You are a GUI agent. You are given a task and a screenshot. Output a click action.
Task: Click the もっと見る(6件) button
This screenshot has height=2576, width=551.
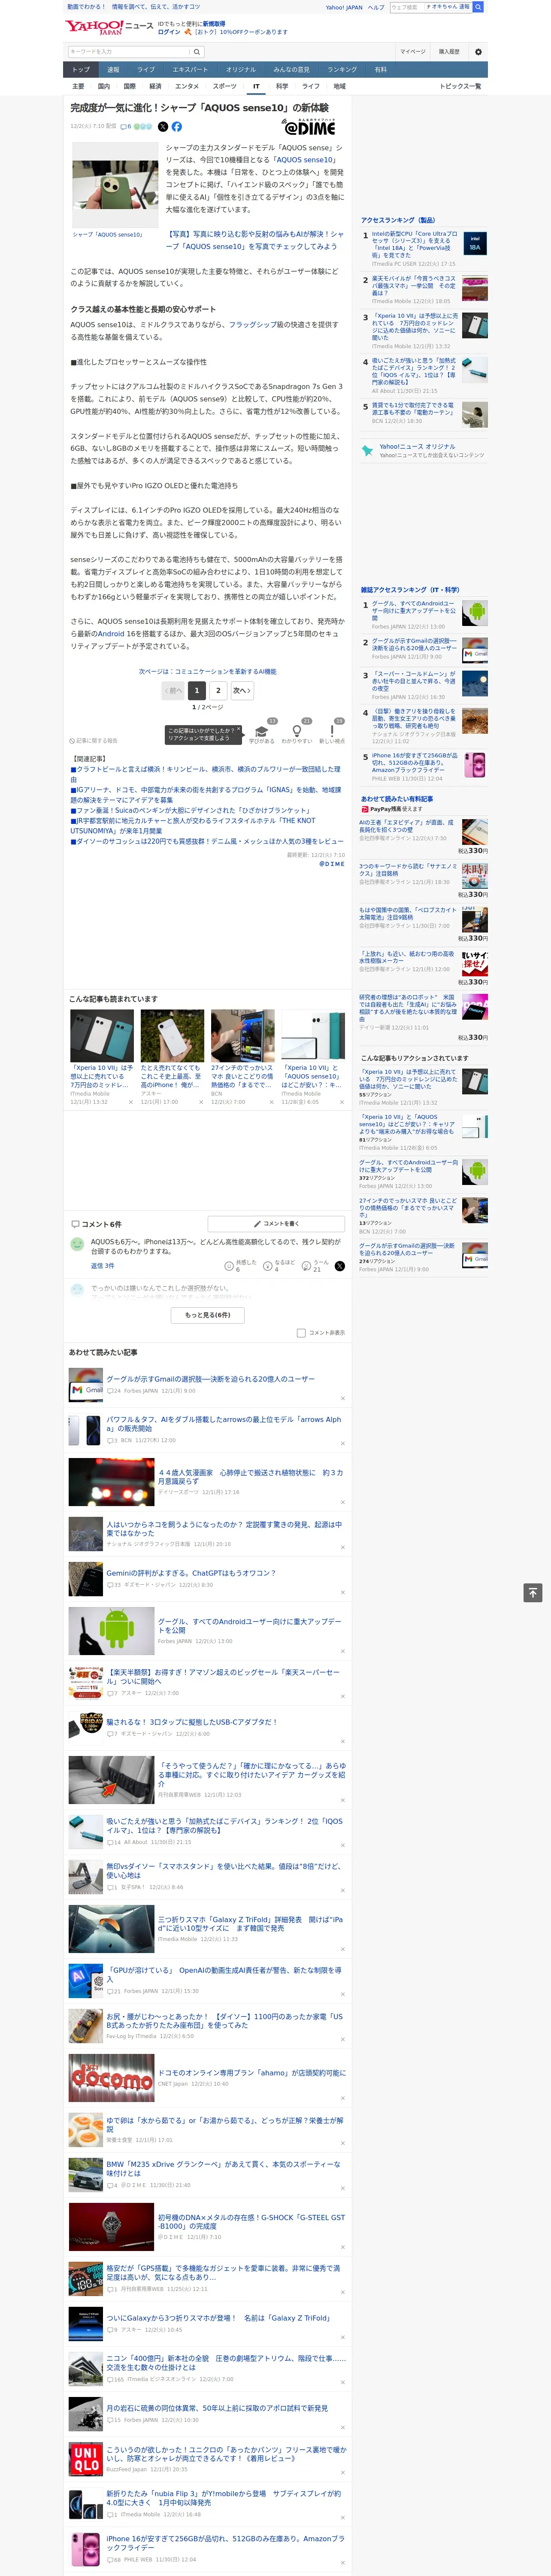[x=208, y=1315]
